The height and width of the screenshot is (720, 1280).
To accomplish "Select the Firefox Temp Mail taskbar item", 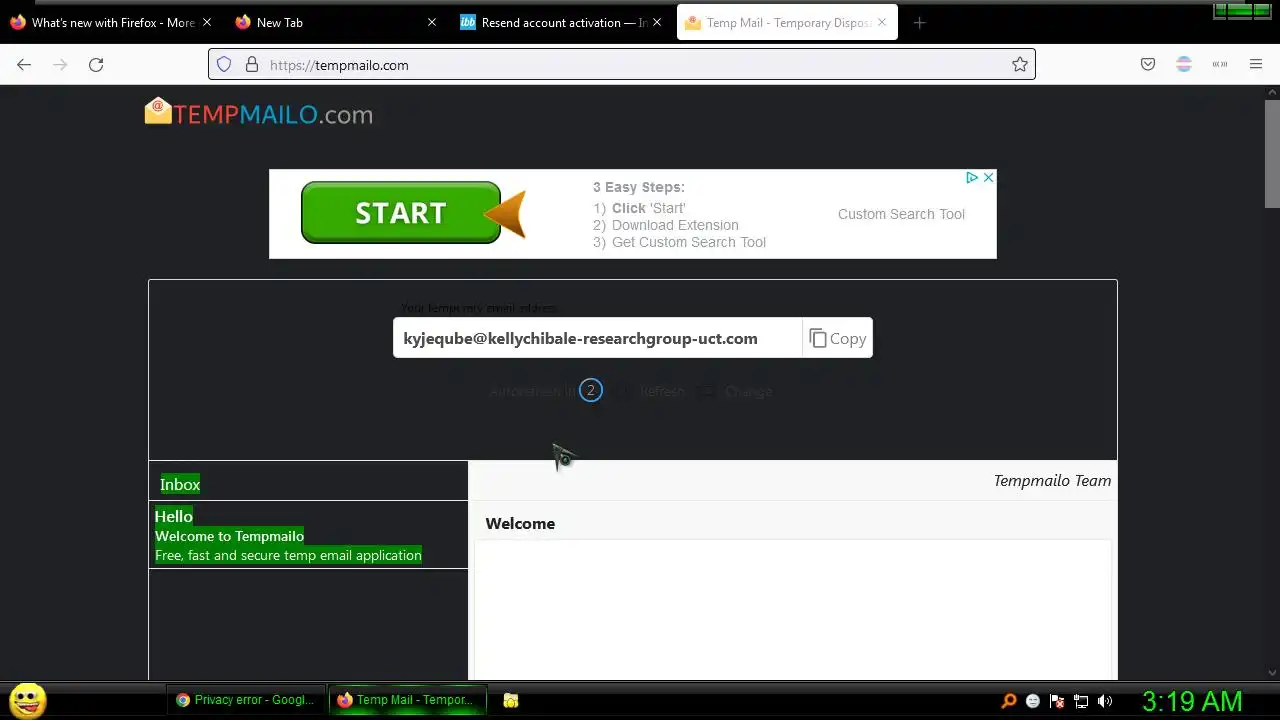I will [408, 700].
